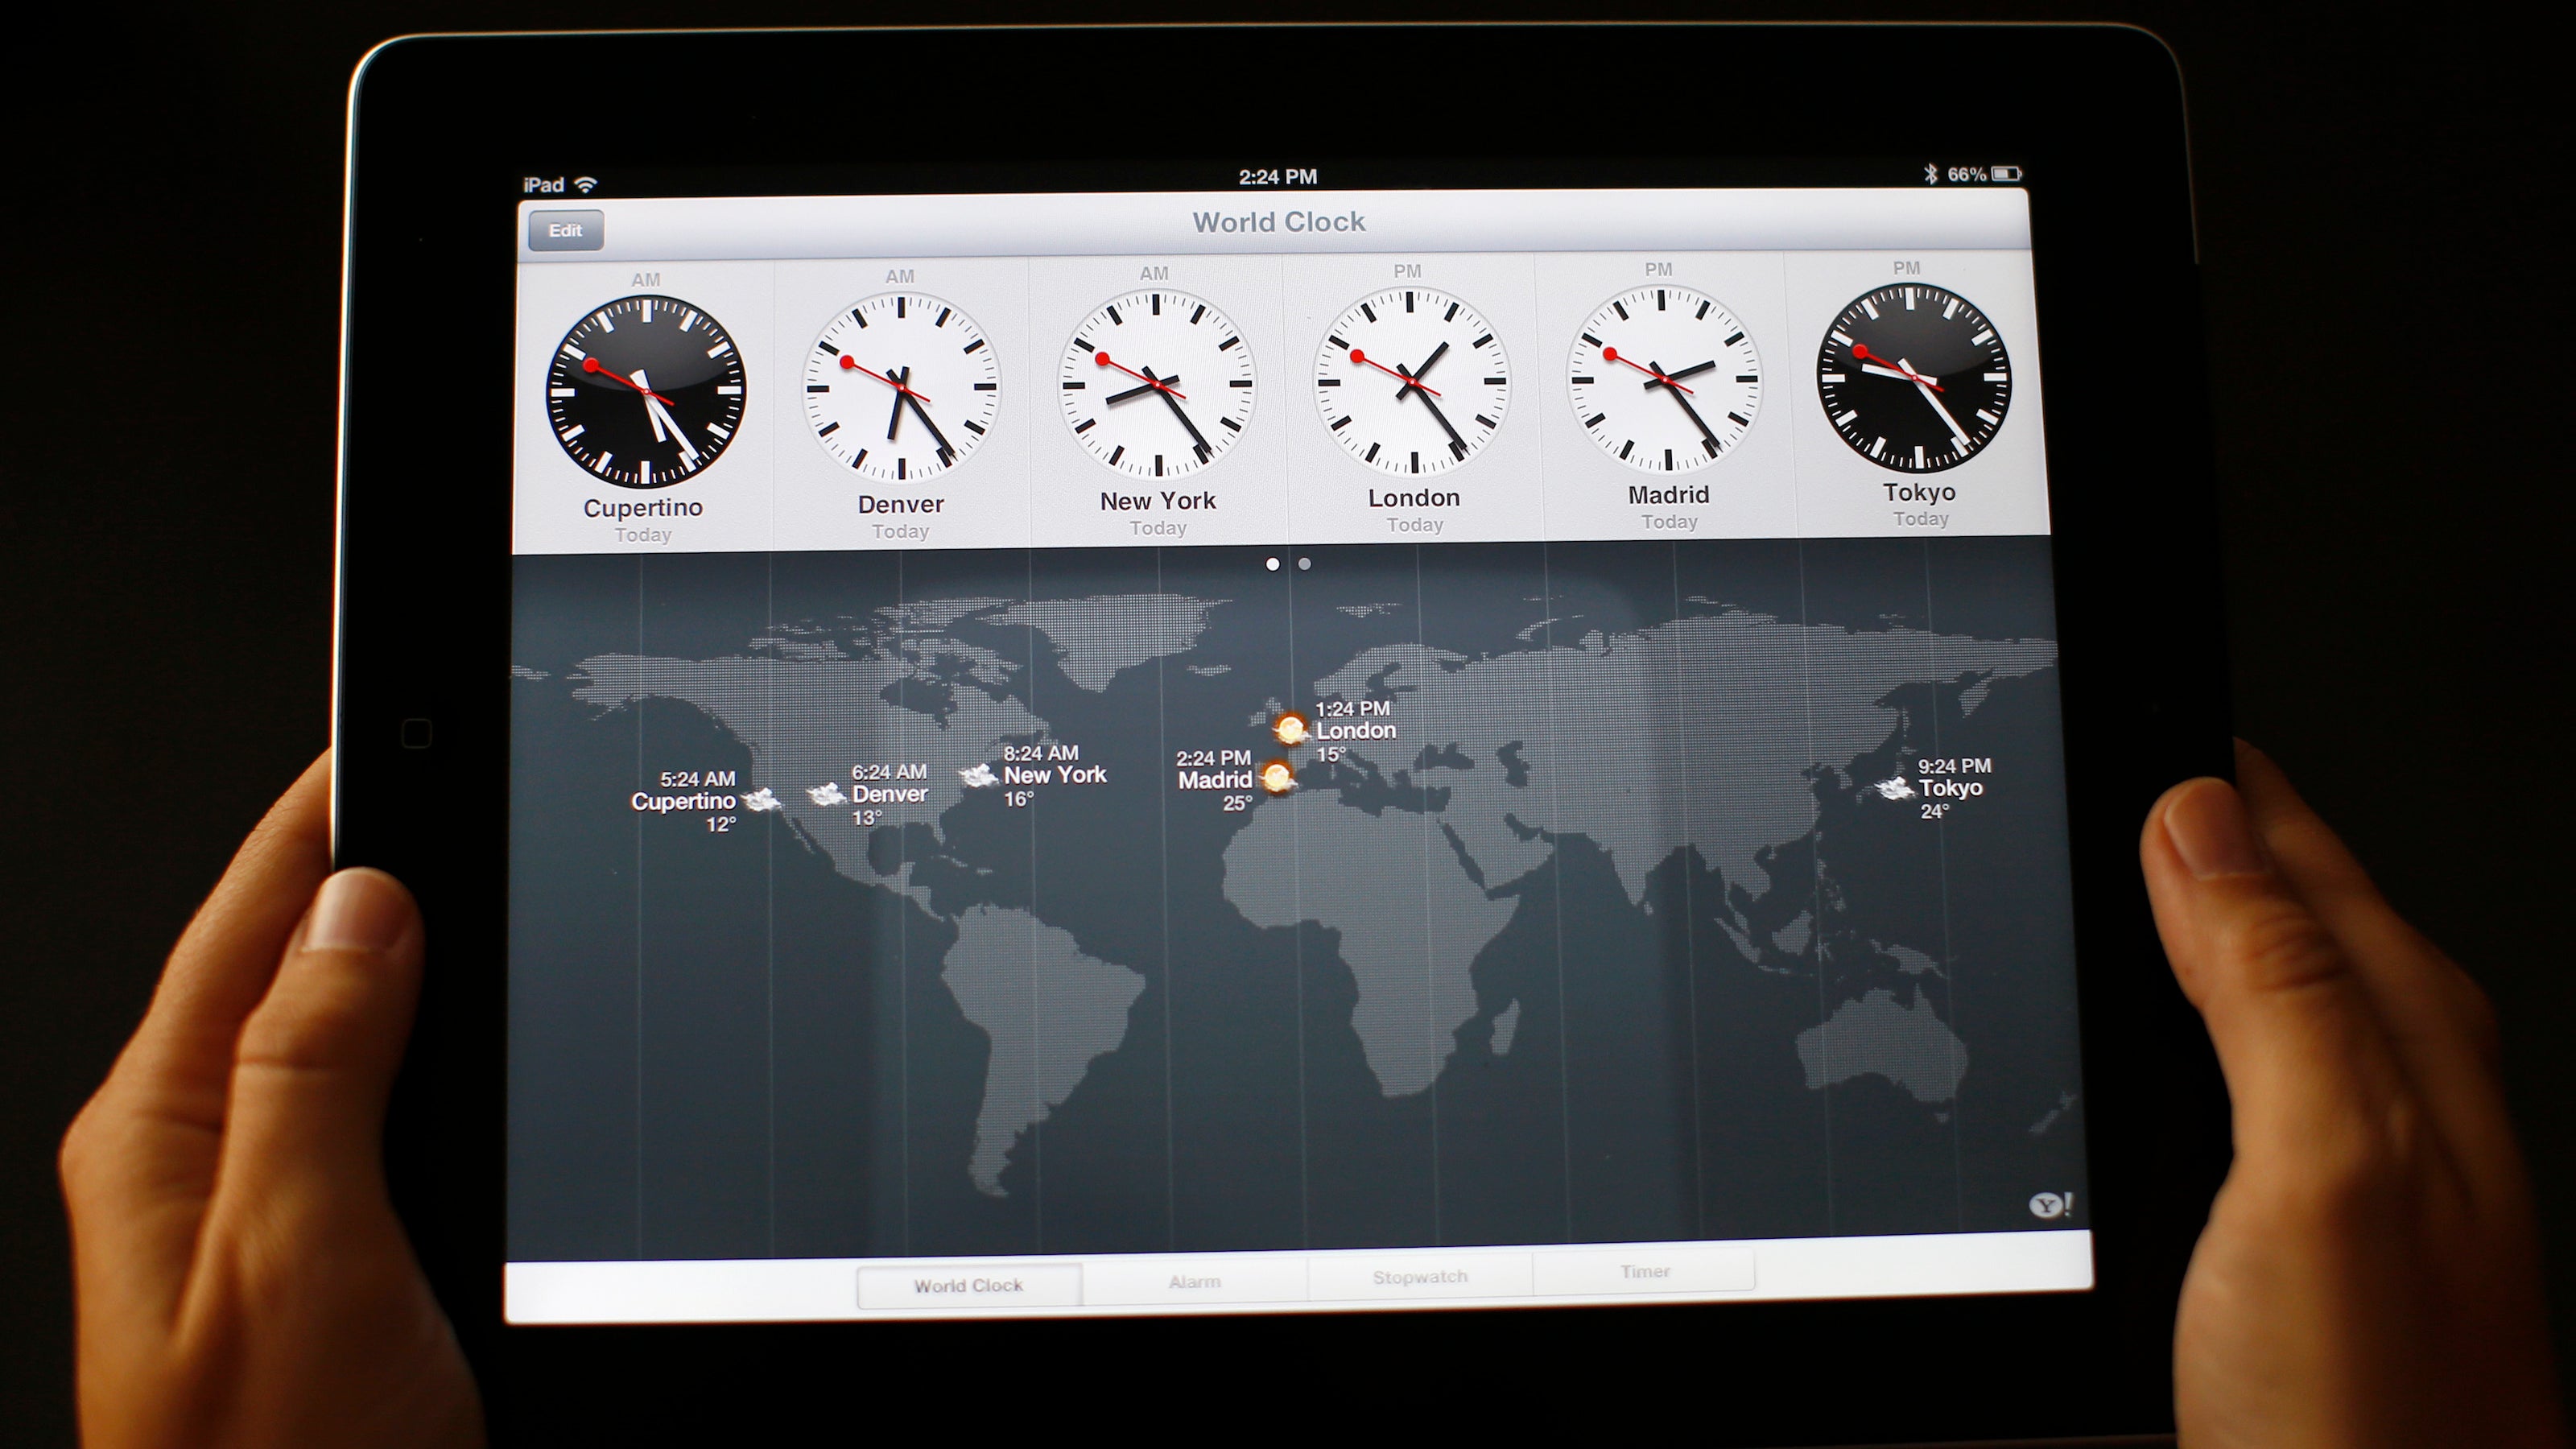Tap the battery status icon

[2006, 174]
